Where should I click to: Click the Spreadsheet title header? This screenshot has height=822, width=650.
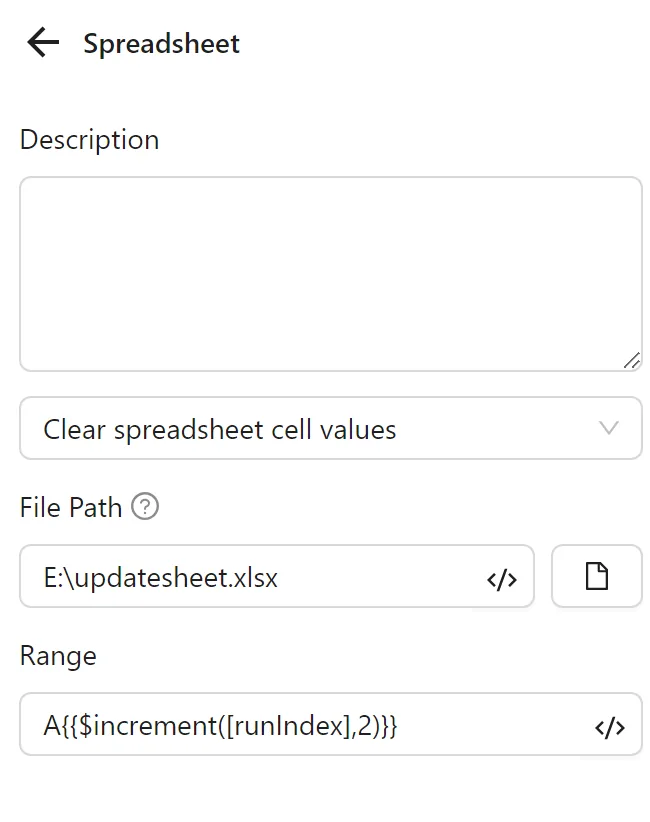pos(161,43)
